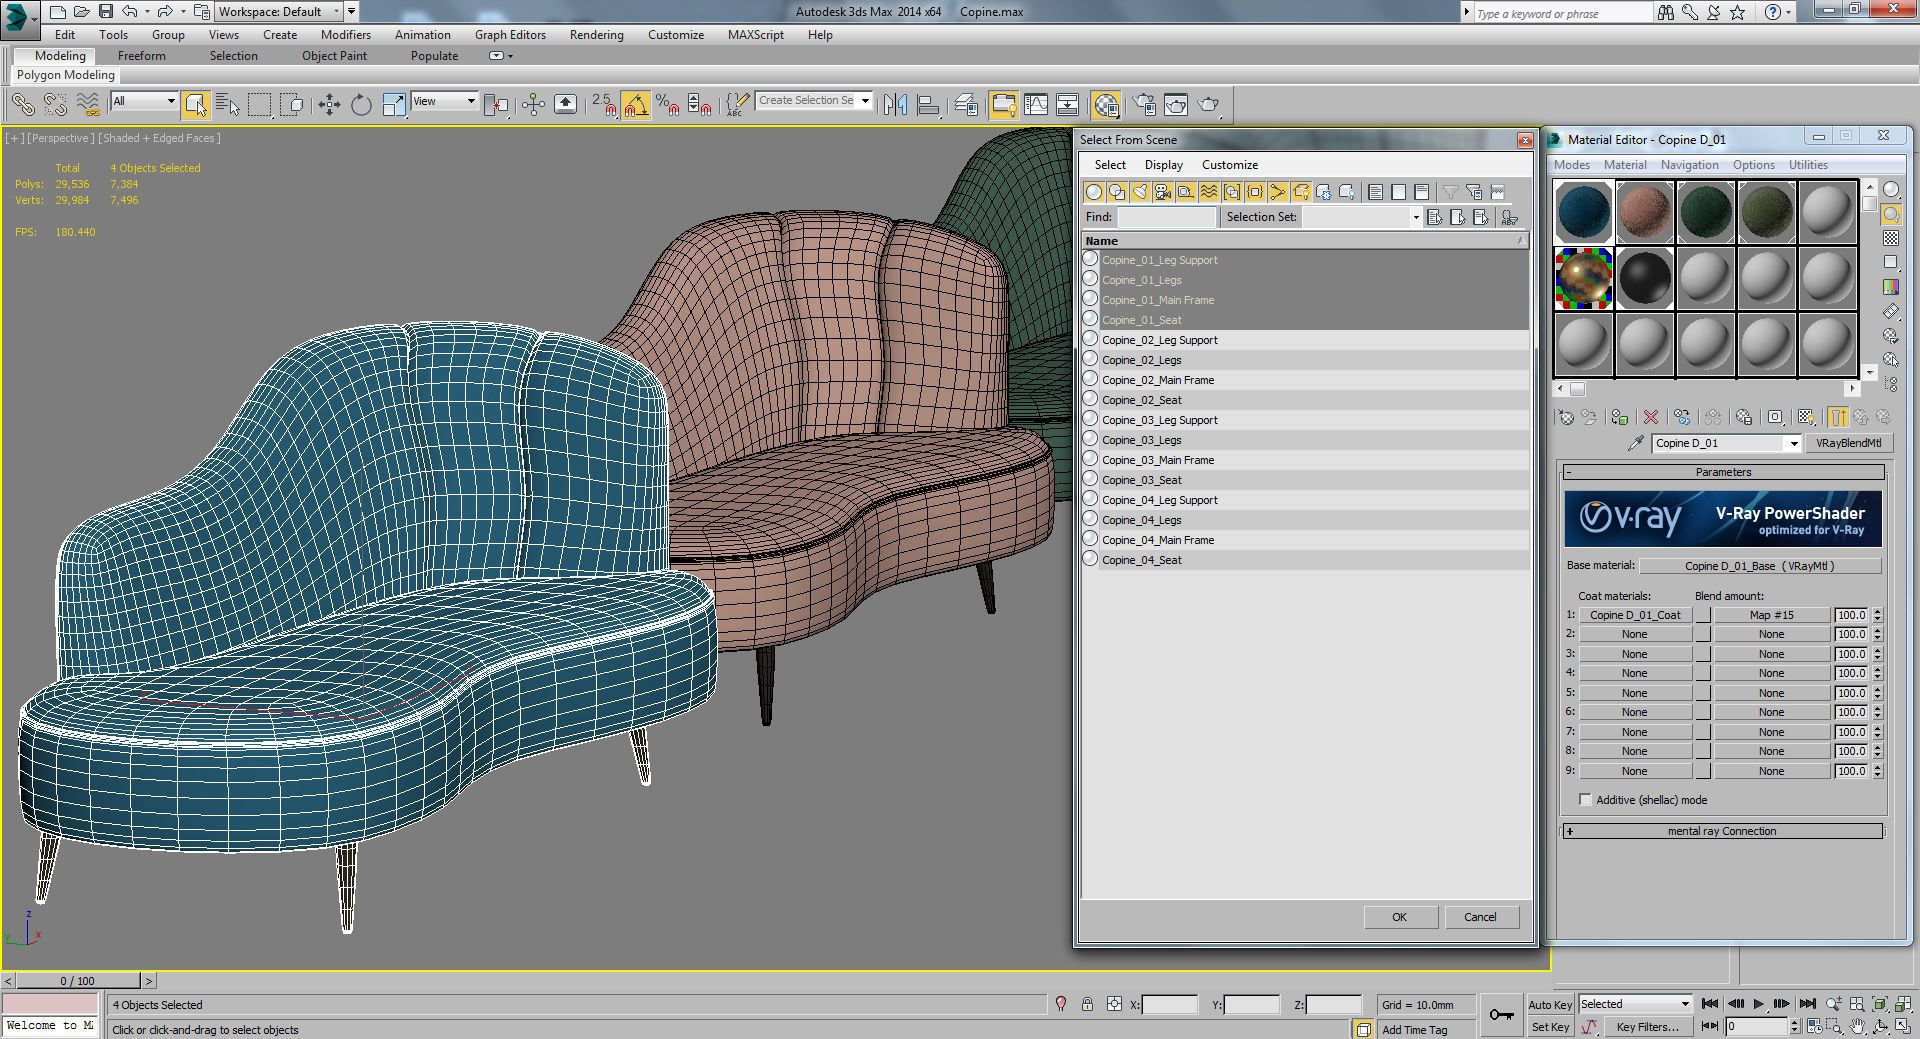Image resolution: width=1920 pixels, height=1039 pixels.
Task: Collapse the Parameters rollout
Action: [x=1724, y=472]
